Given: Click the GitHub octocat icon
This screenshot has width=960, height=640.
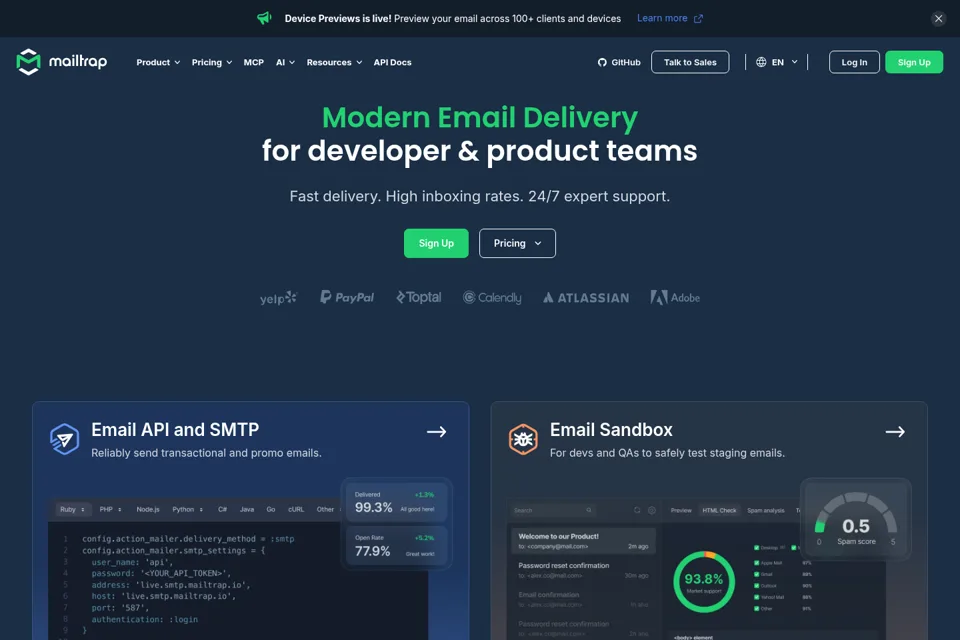Looking at the screenshot, I should point(602,62).
